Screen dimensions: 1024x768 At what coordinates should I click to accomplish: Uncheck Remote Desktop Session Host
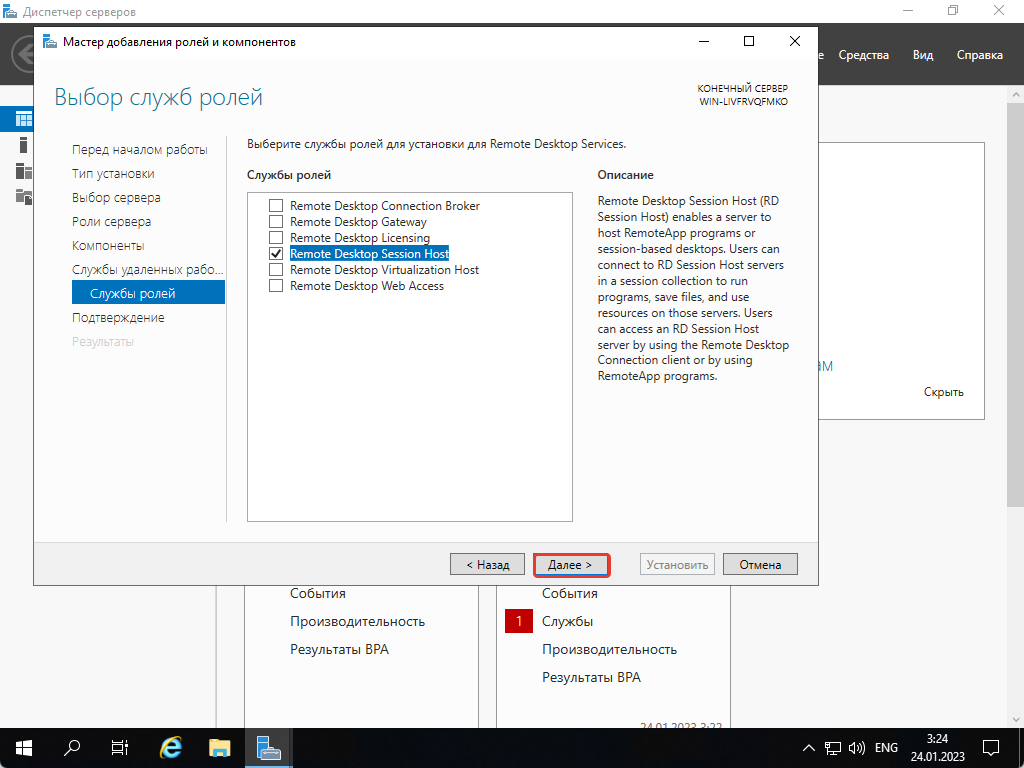(x=276, y=254)
